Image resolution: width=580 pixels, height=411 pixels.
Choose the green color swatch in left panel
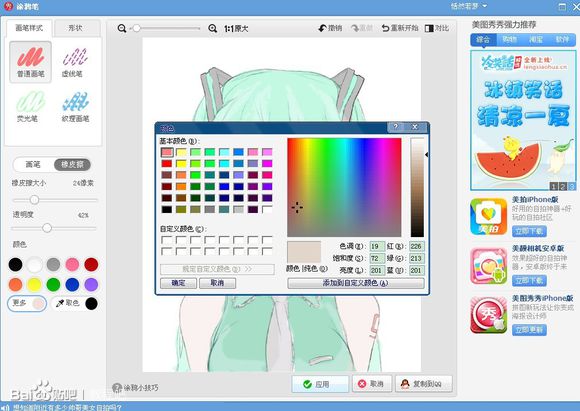53,284
